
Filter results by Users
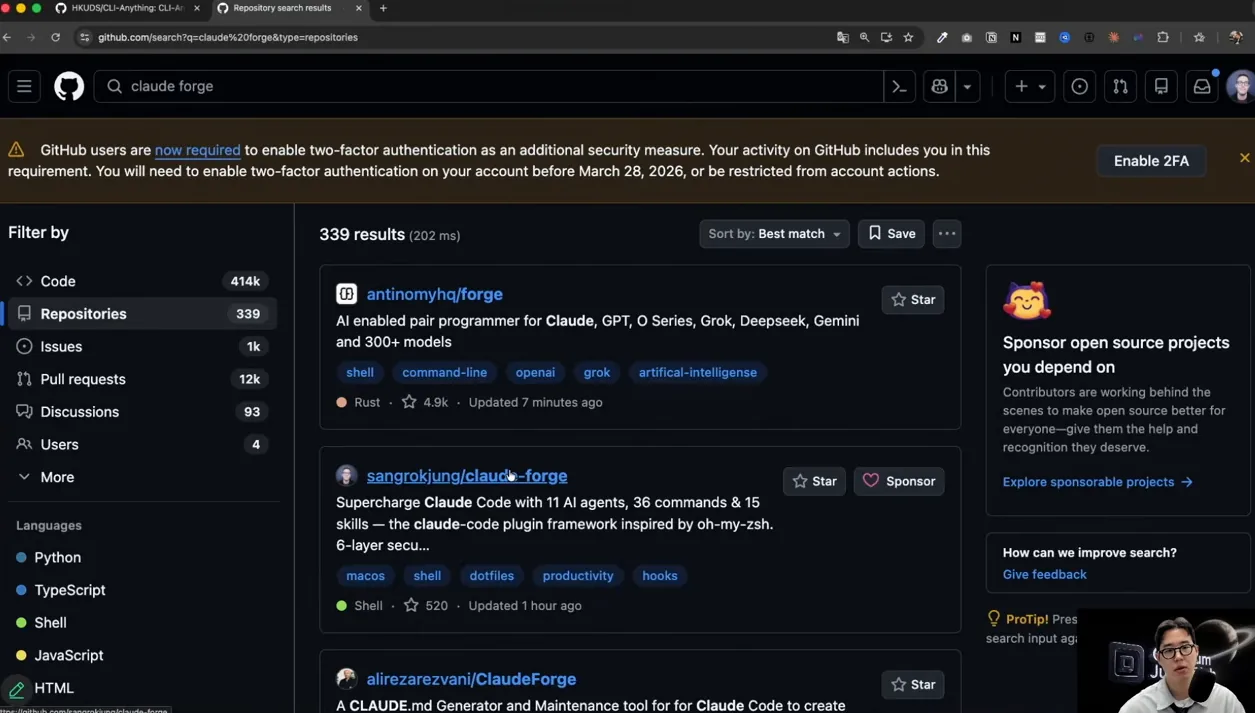pos(142,444)
